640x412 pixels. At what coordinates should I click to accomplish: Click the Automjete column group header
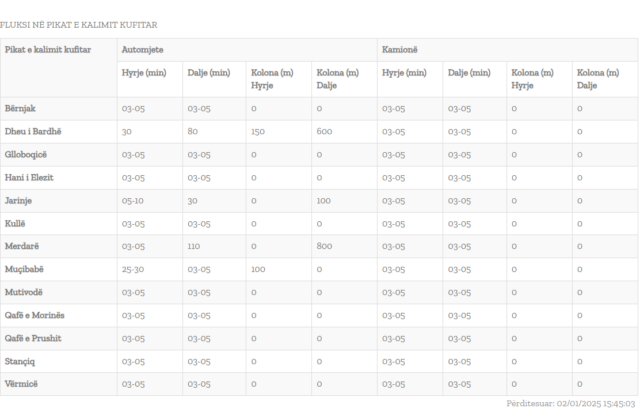(143, 49)
